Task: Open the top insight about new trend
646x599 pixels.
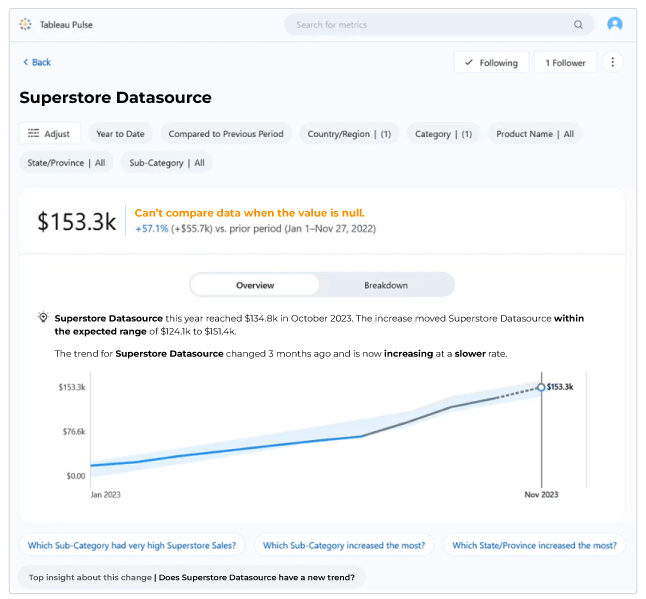Action: pos(192,577)
